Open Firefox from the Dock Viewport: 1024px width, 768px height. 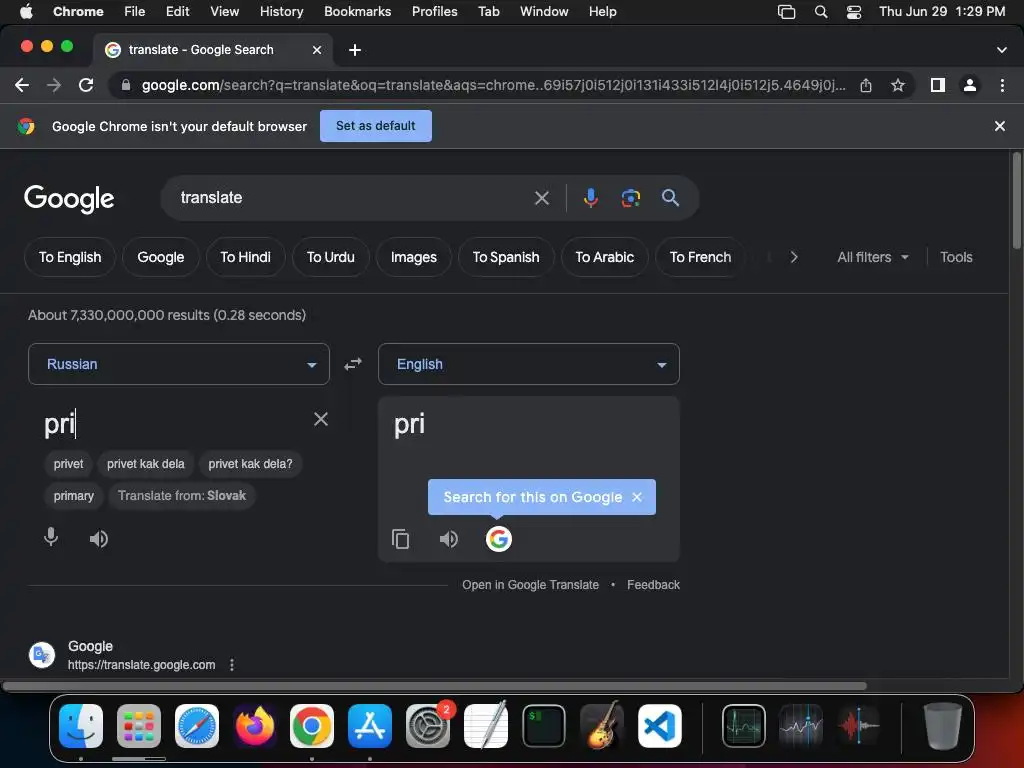[x=255, y=726]
